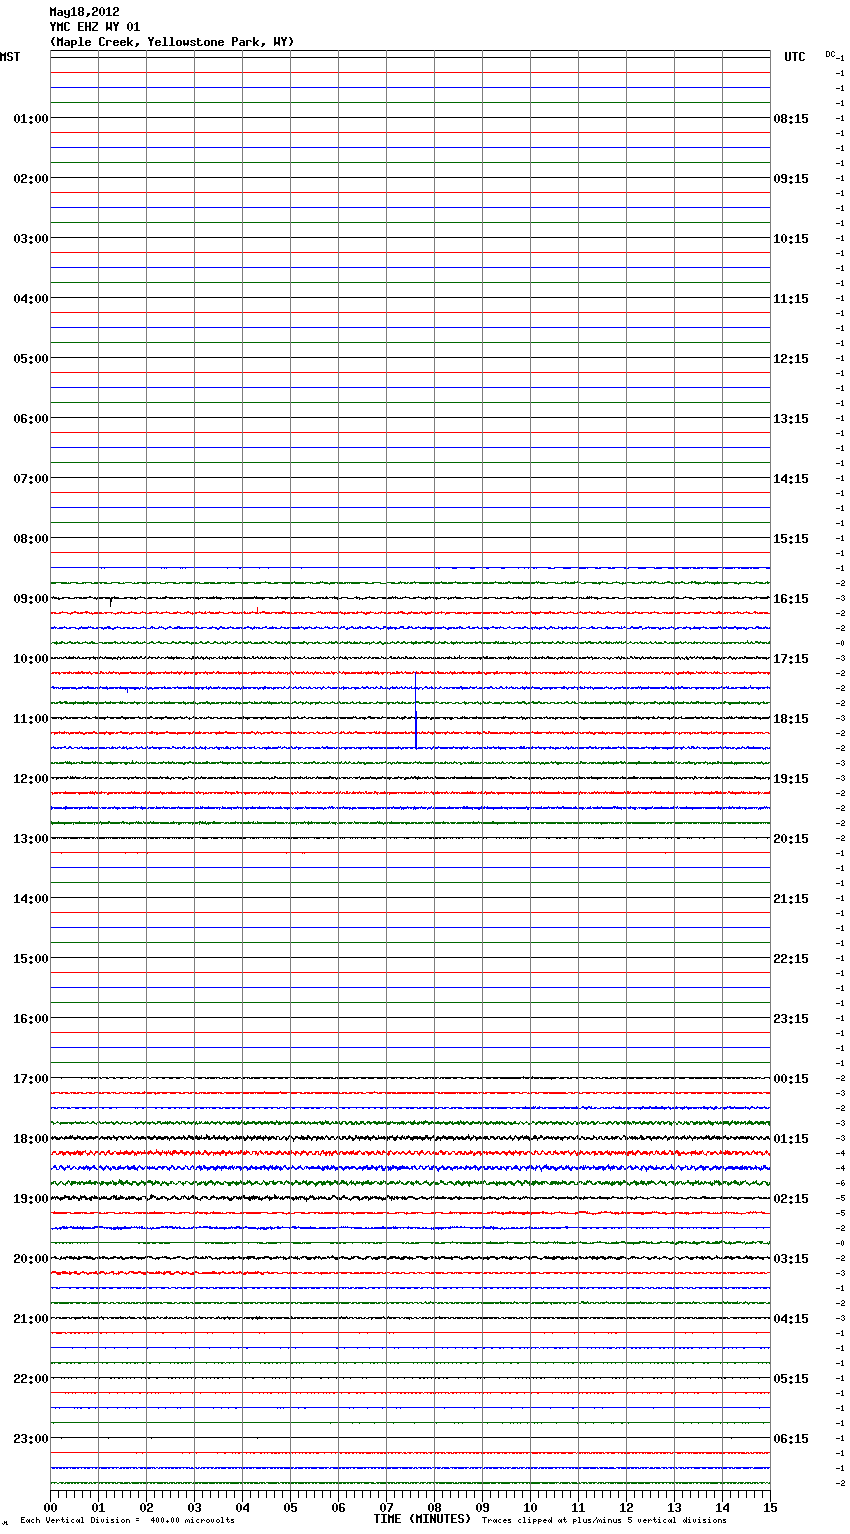Select the 04:00 MST time label
Viewport: 850px width, 1534px height.
pyautogui.click(x=31, y=299)
